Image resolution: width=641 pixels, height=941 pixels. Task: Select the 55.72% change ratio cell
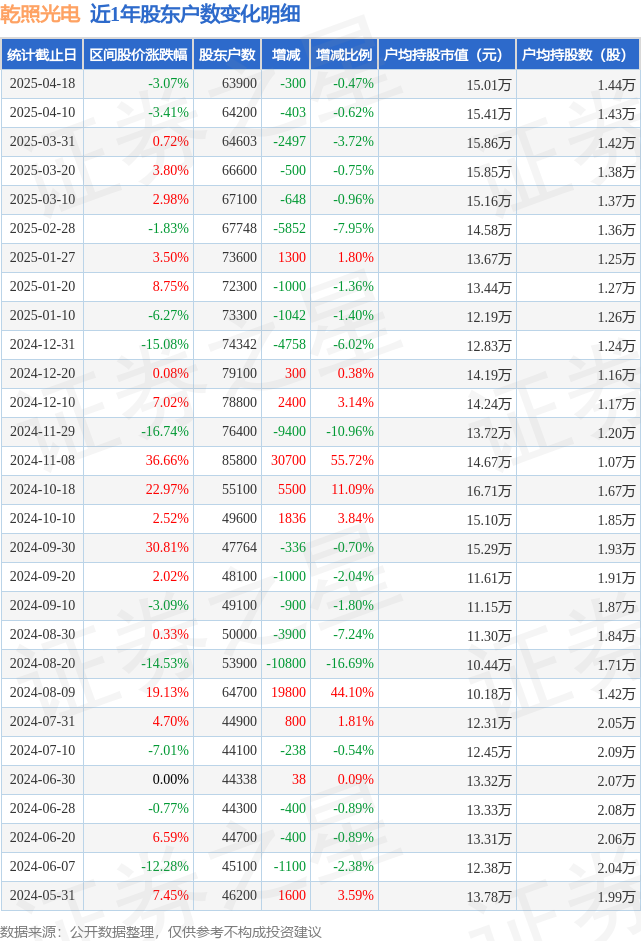[x=352, y=460]
